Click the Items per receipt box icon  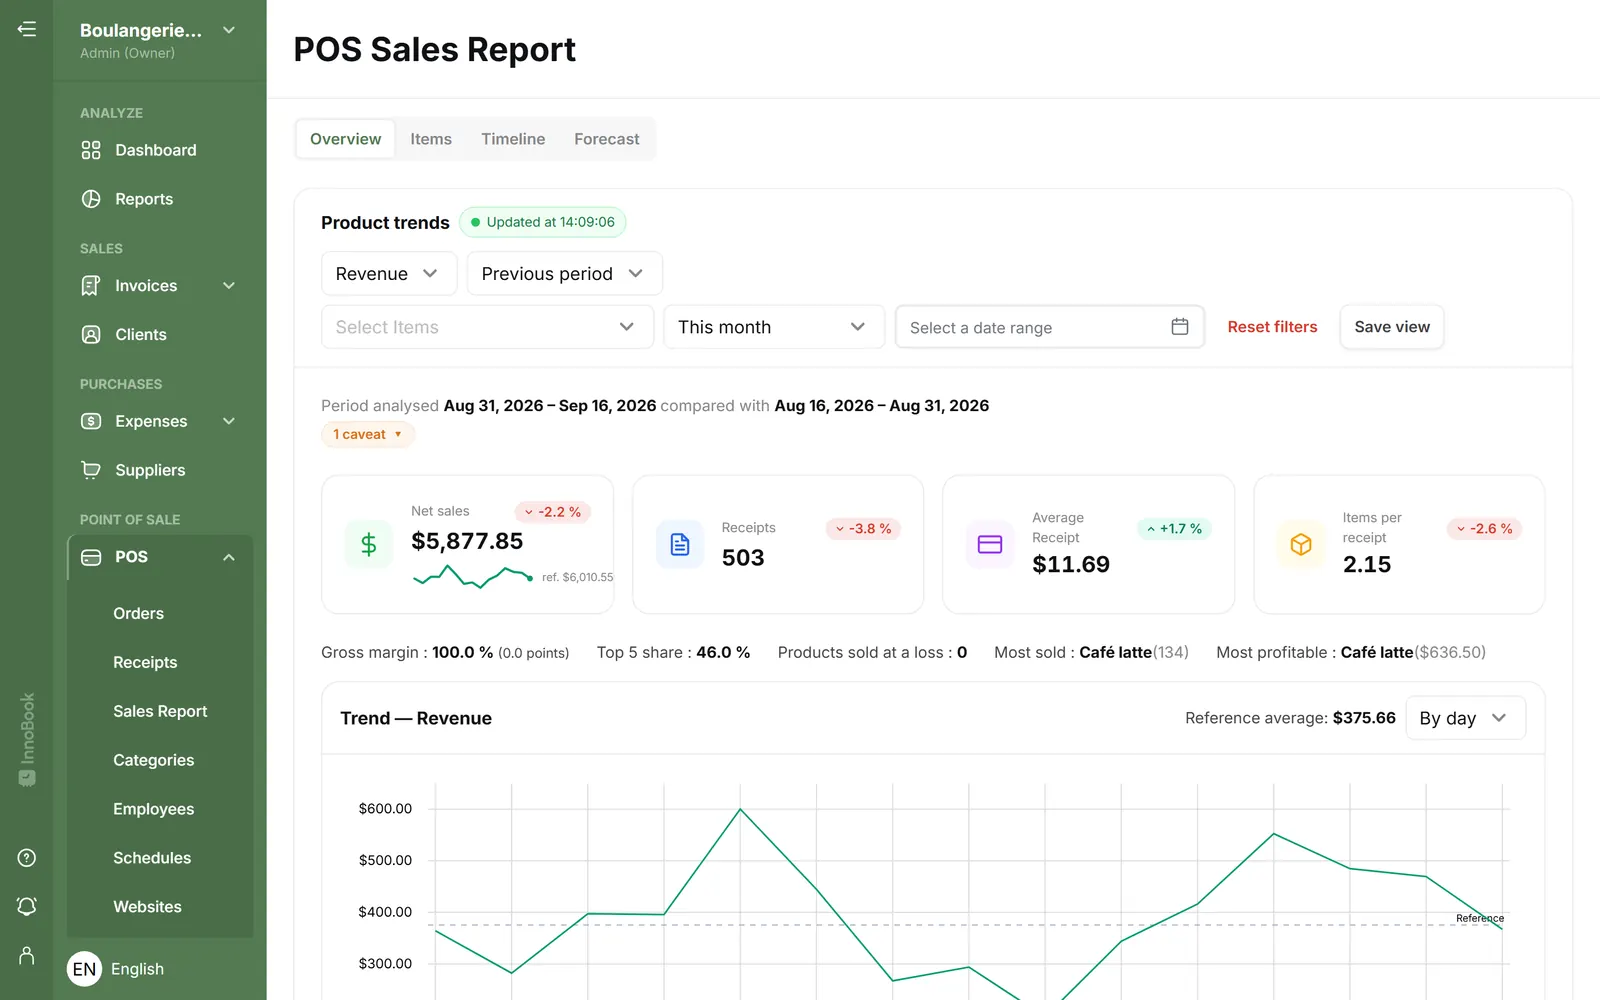[1301, 544]
